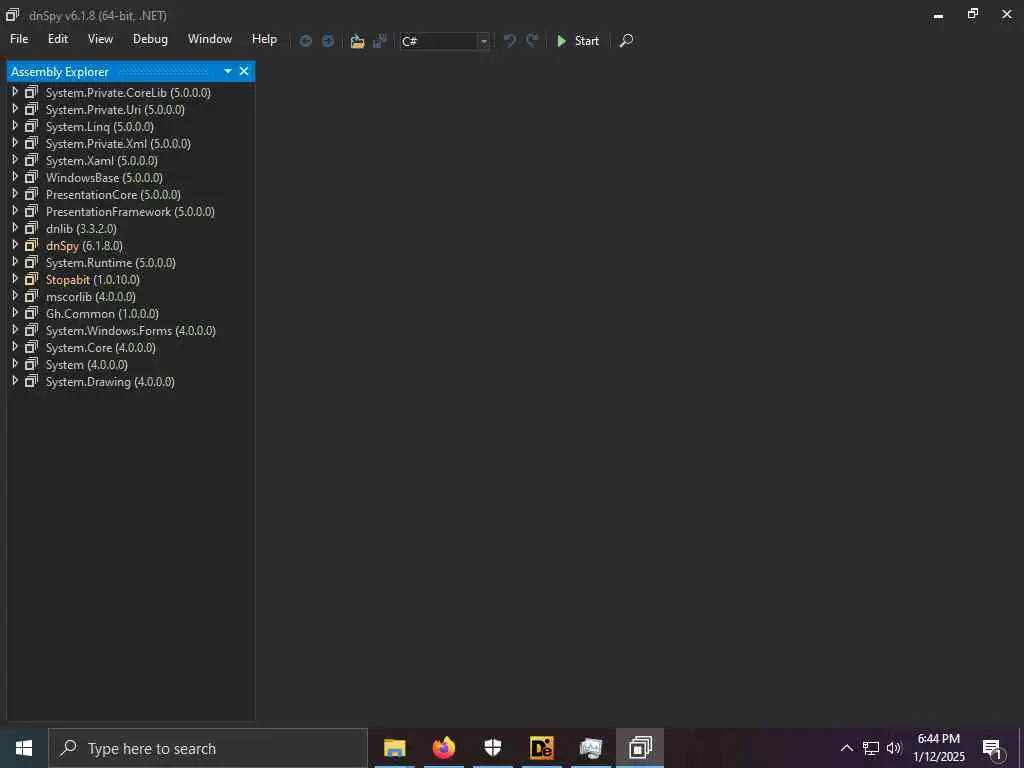The width and height of the screenshot is (1024, 768).
Task: Open the Window menu
Action: (210, 39)
